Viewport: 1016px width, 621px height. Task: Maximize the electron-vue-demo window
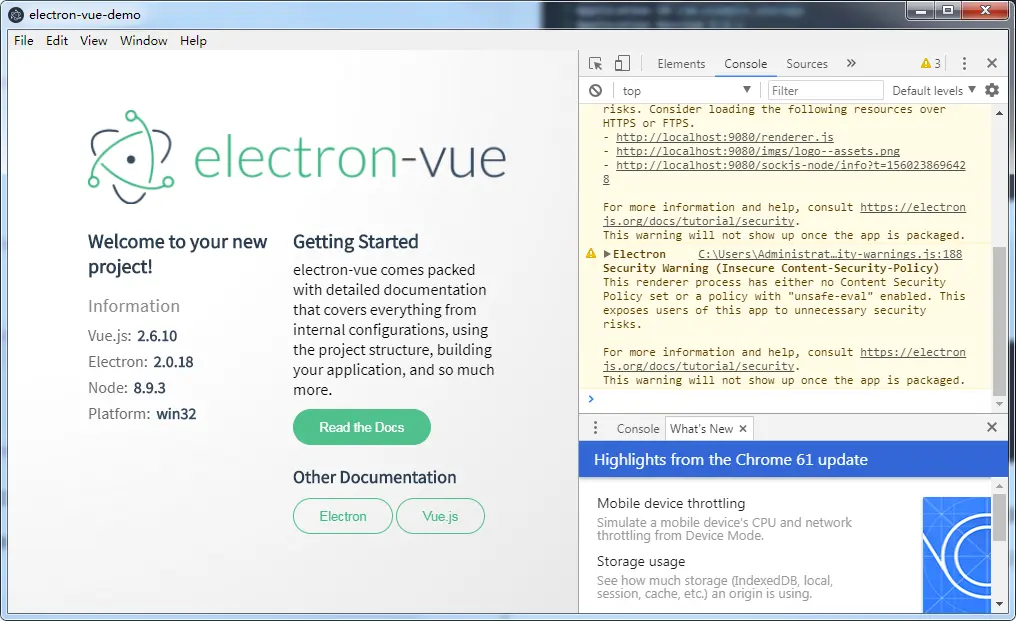coord(948,10)
